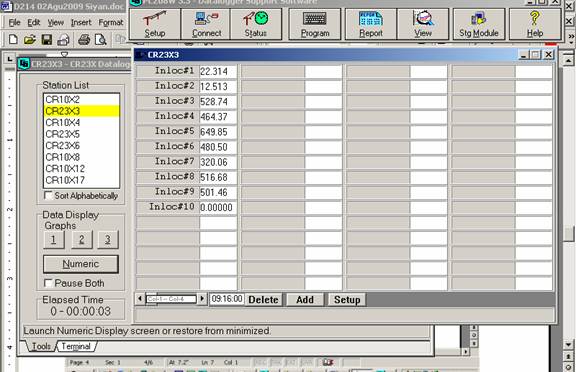Enable Sort Alphabetically checkbox

[48, 195]
